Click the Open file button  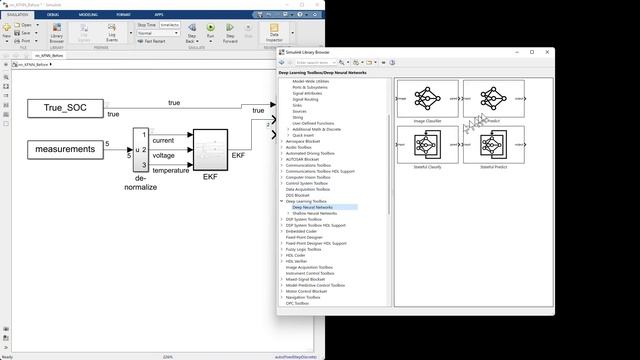[x=23, y=25]
